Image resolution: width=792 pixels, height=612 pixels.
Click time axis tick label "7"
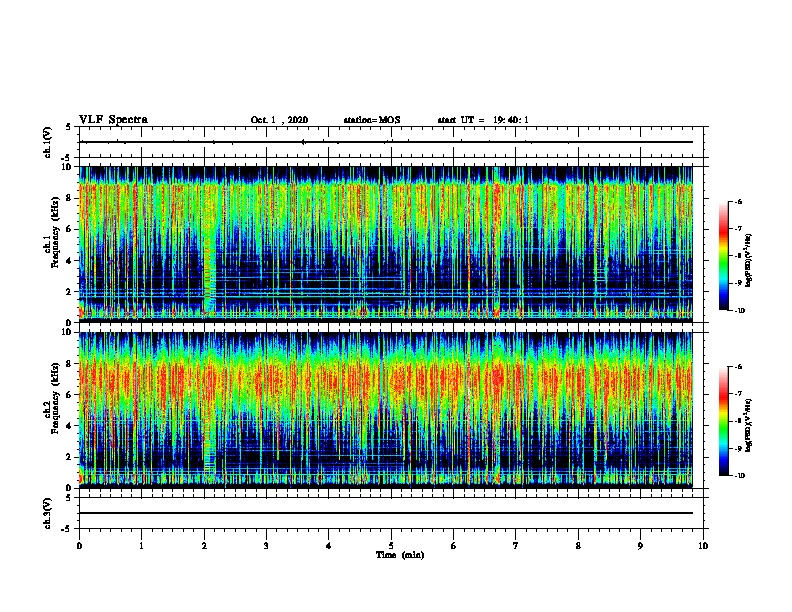[516, 546]
